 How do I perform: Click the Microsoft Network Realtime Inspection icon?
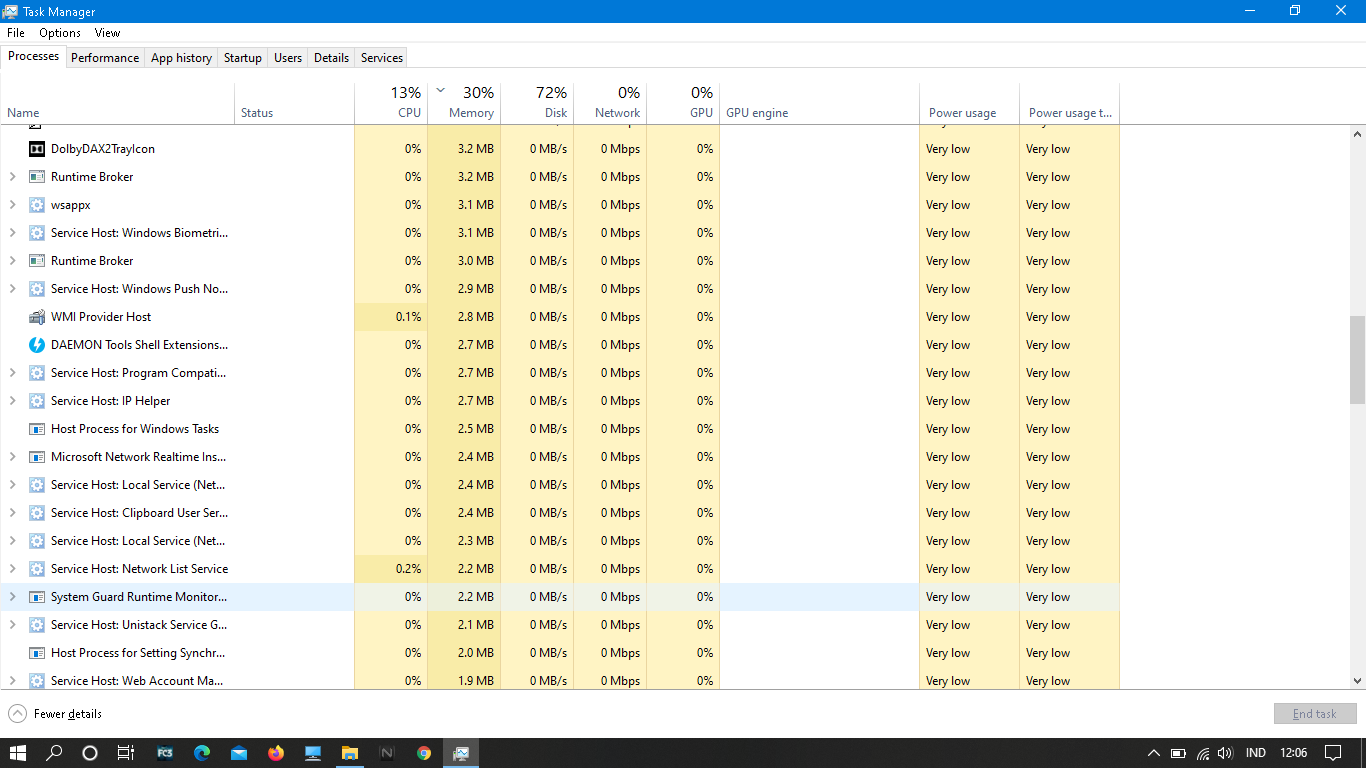(36, 457)
